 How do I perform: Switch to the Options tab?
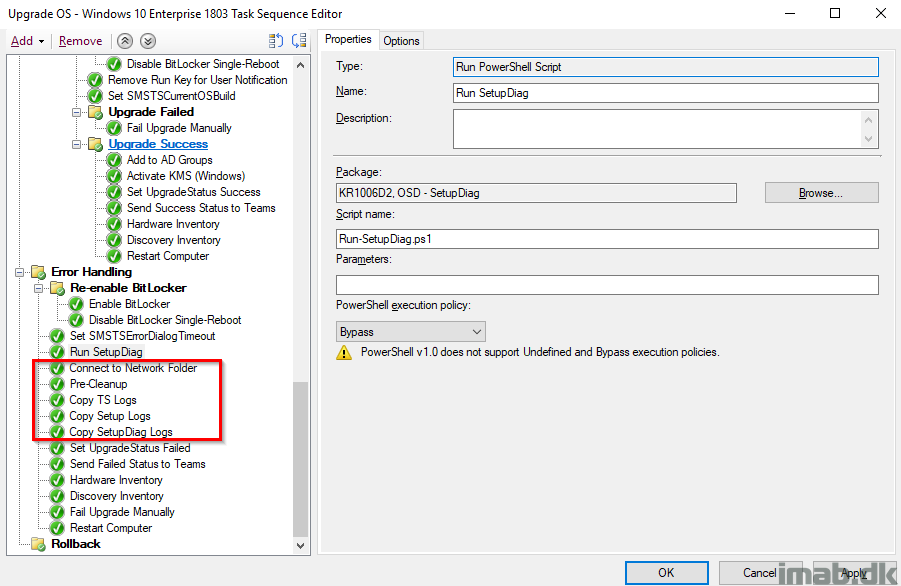tap(401, 41)
